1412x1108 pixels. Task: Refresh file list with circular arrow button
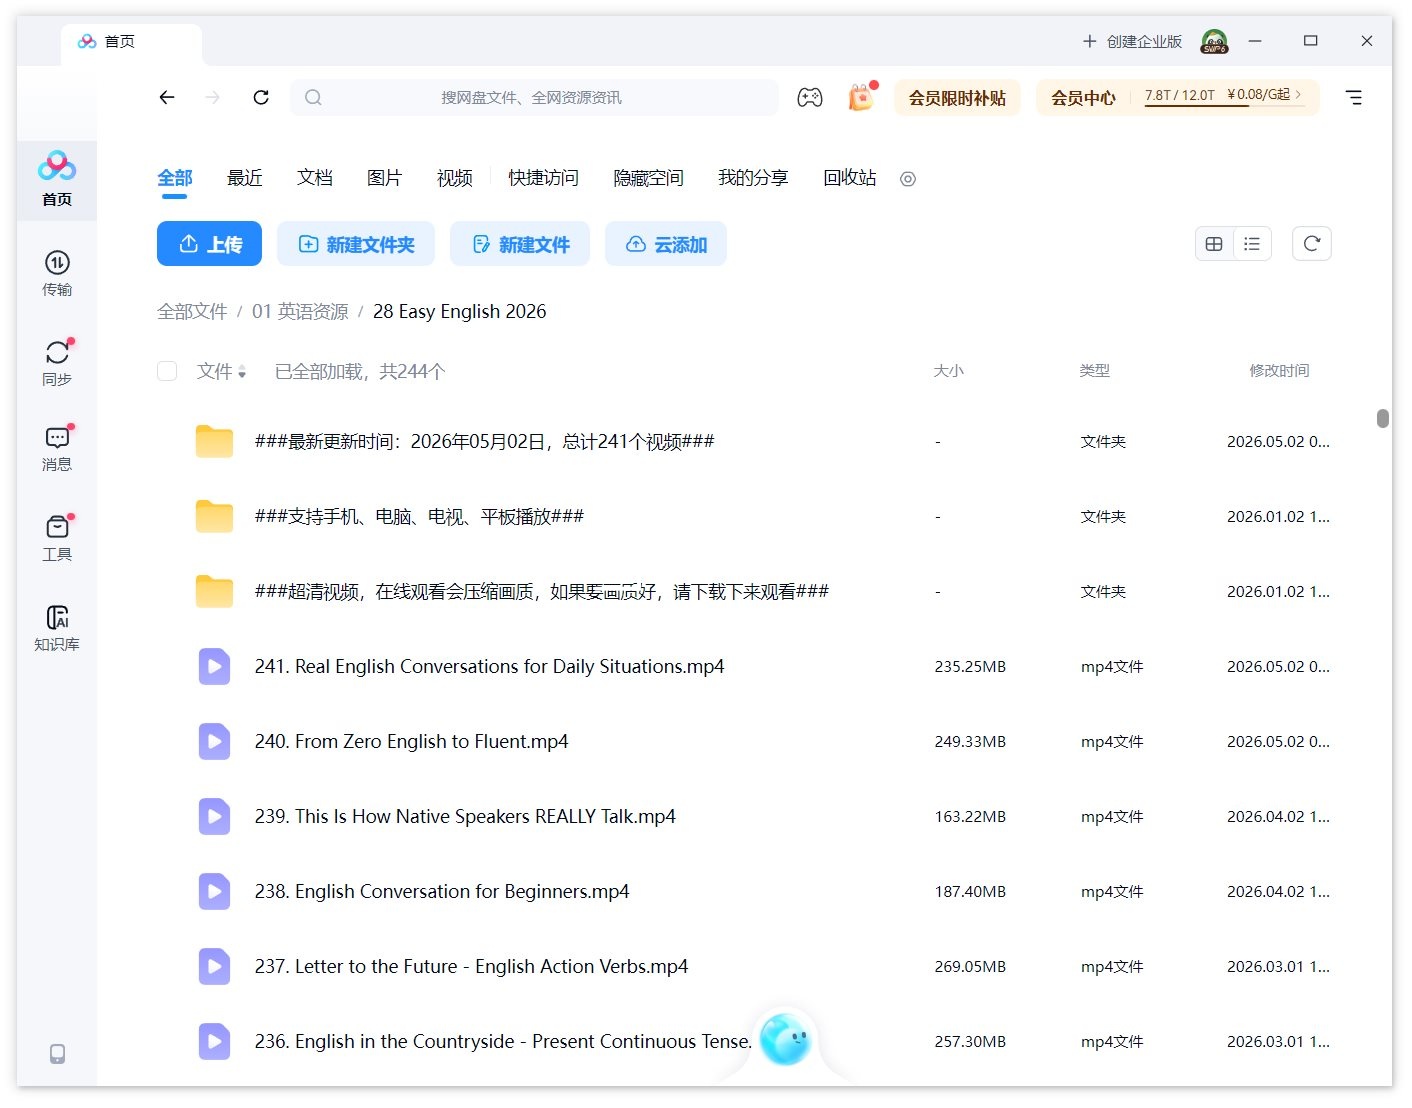[x=1312, y=244]
